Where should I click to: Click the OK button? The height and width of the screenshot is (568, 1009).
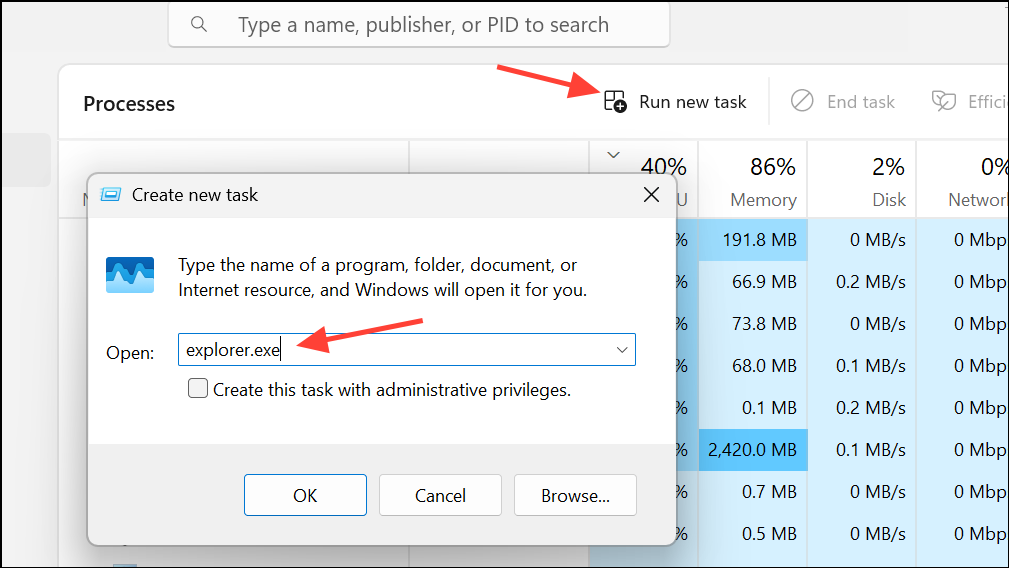pos(305,495)
